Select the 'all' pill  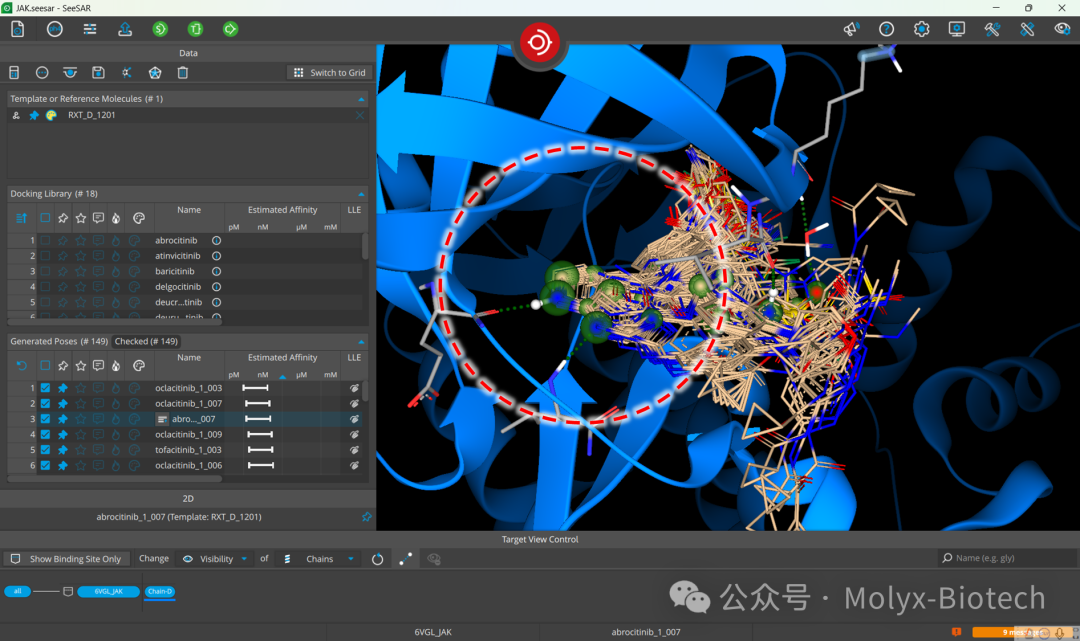coord(18,591)
